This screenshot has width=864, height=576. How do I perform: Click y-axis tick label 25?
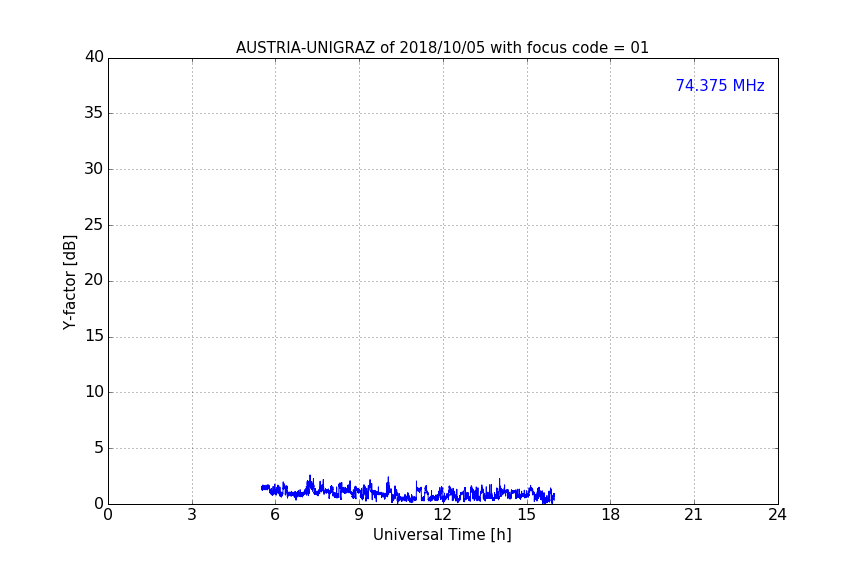click(94, 224)
